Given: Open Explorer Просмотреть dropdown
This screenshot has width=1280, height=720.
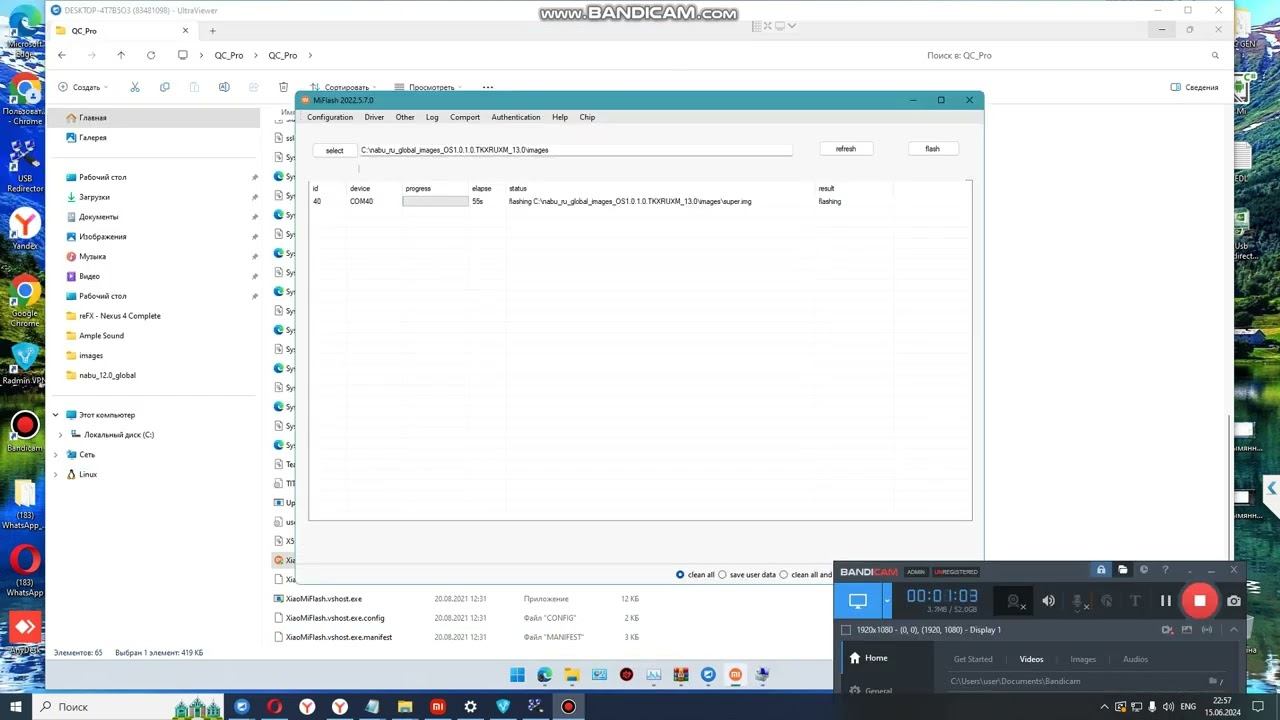Looking at the screenshot, I should (428, 87).
